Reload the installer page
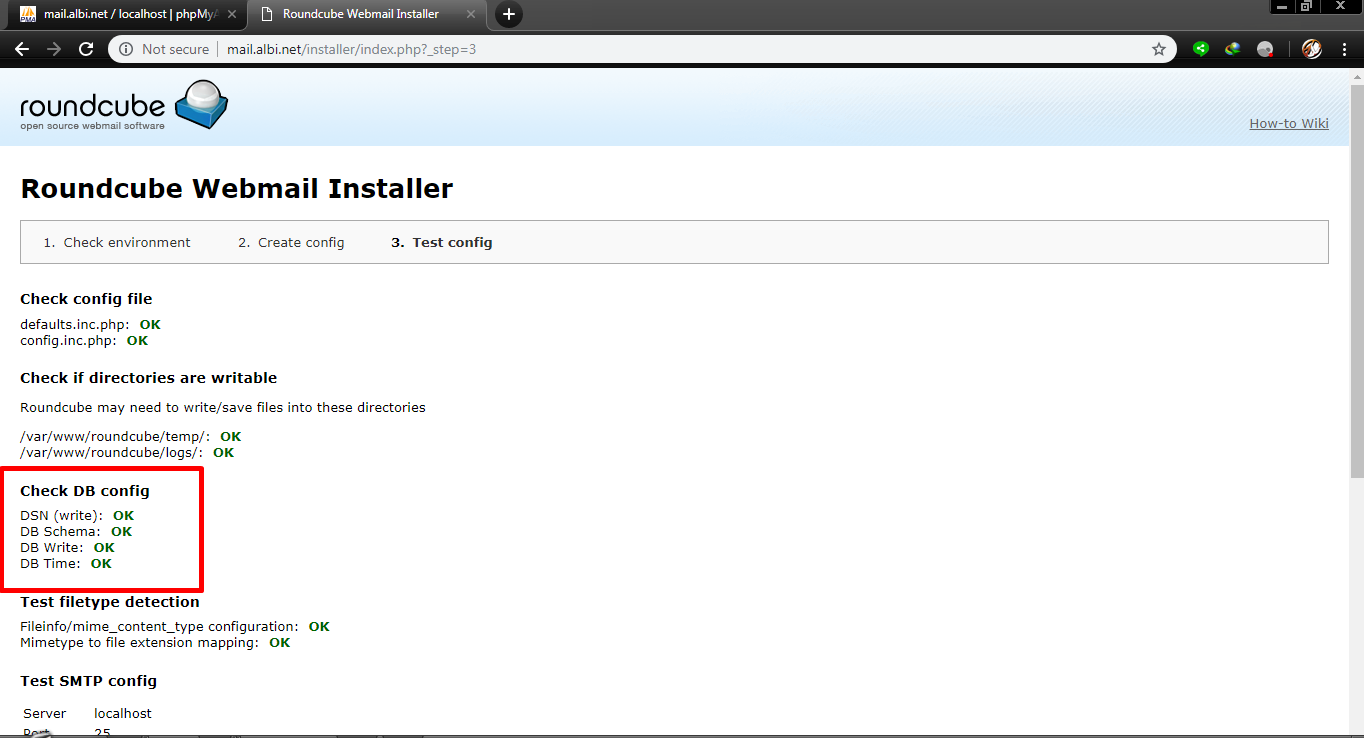1364x738 pixels. [86, 49]
